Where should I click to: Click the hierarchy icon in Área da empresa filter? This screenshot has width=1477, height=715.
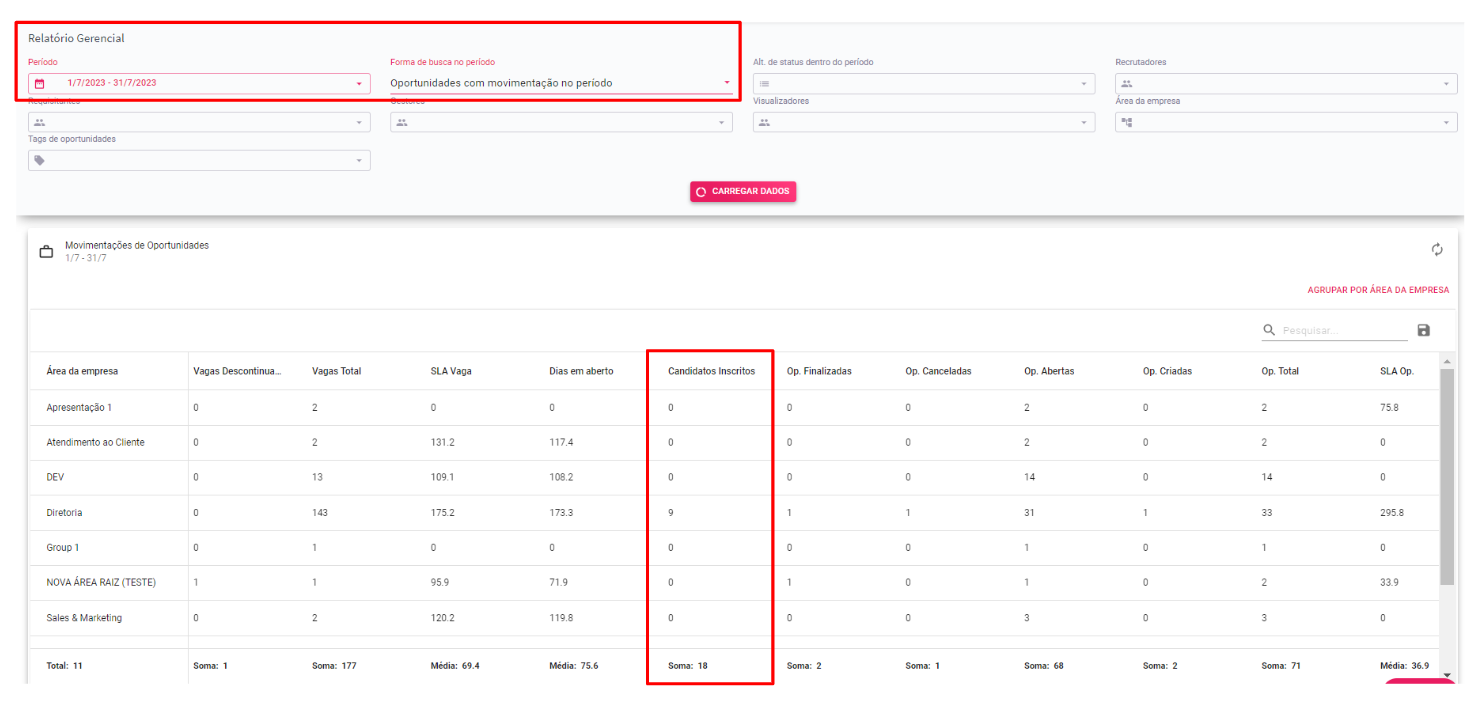[1127, 122]
